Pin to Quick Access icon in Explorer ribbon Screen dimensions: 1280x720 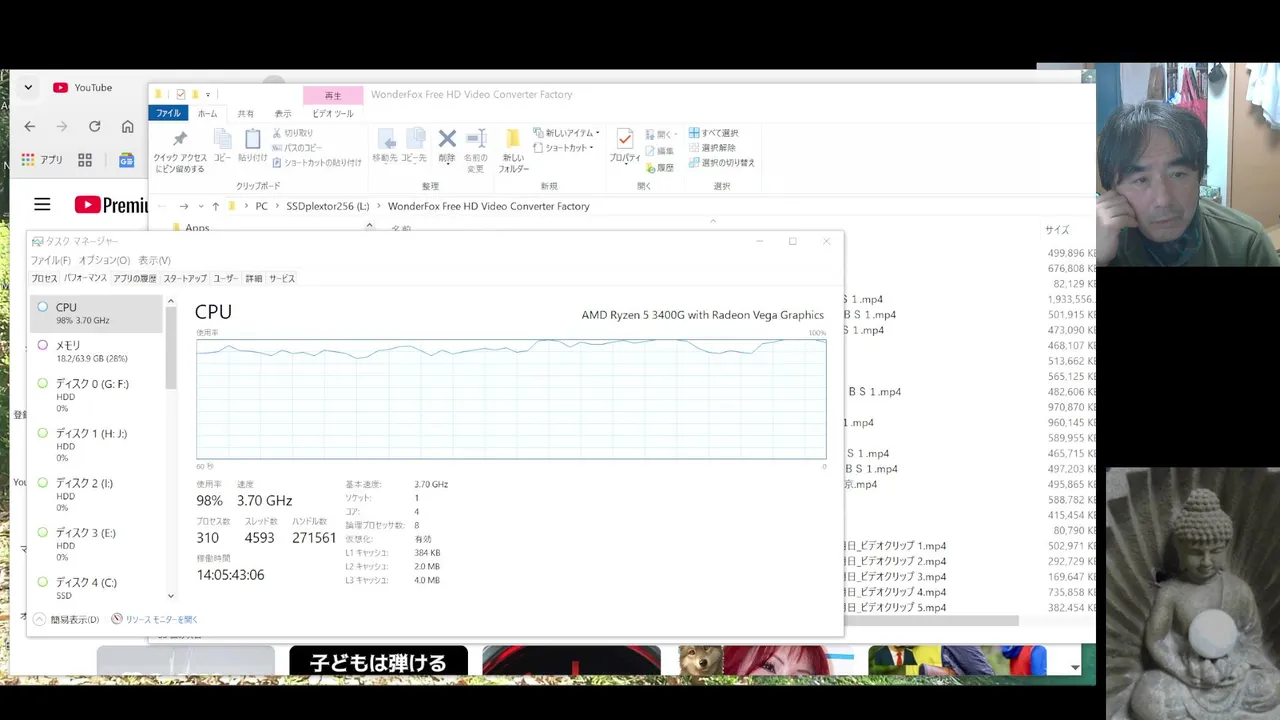[180, 140]
